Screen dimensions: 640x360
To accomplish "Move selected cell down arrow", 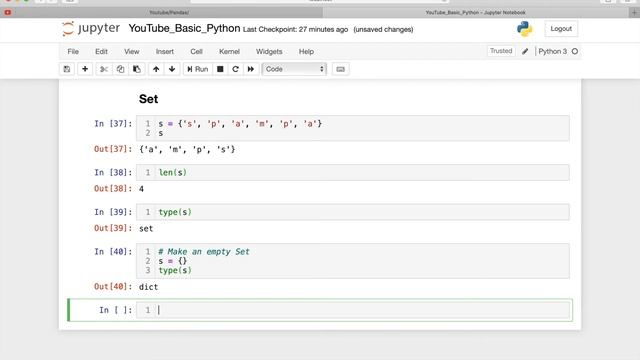I will (x=172, y=69).
